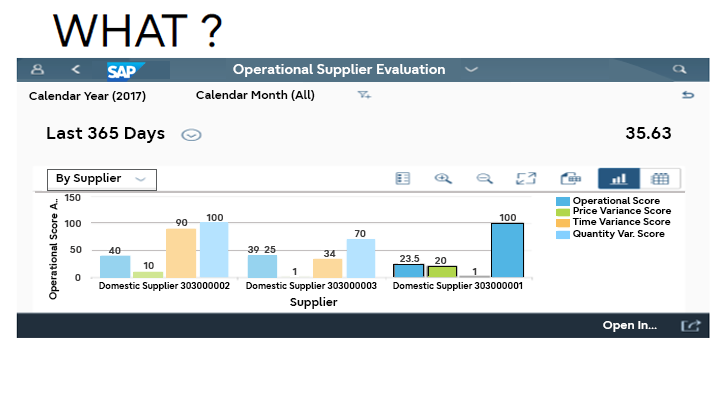The image size is (720, 397).
Task: Expand the Last 365 Days chevron
Action: [191, 135]
